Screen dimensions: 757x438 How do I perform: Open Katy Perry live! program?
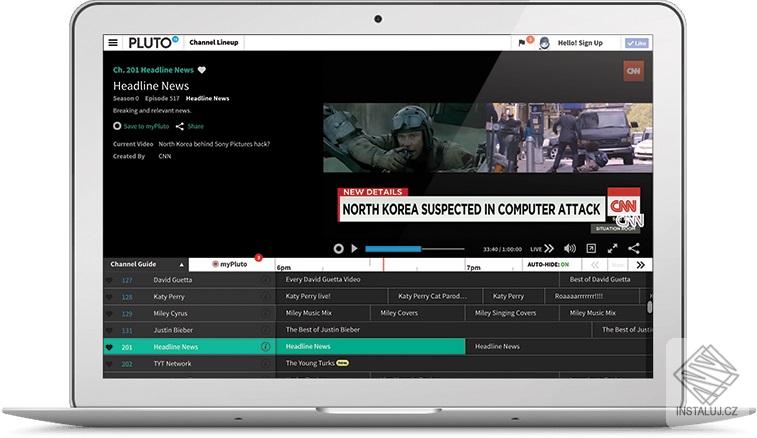pos(332,297)
